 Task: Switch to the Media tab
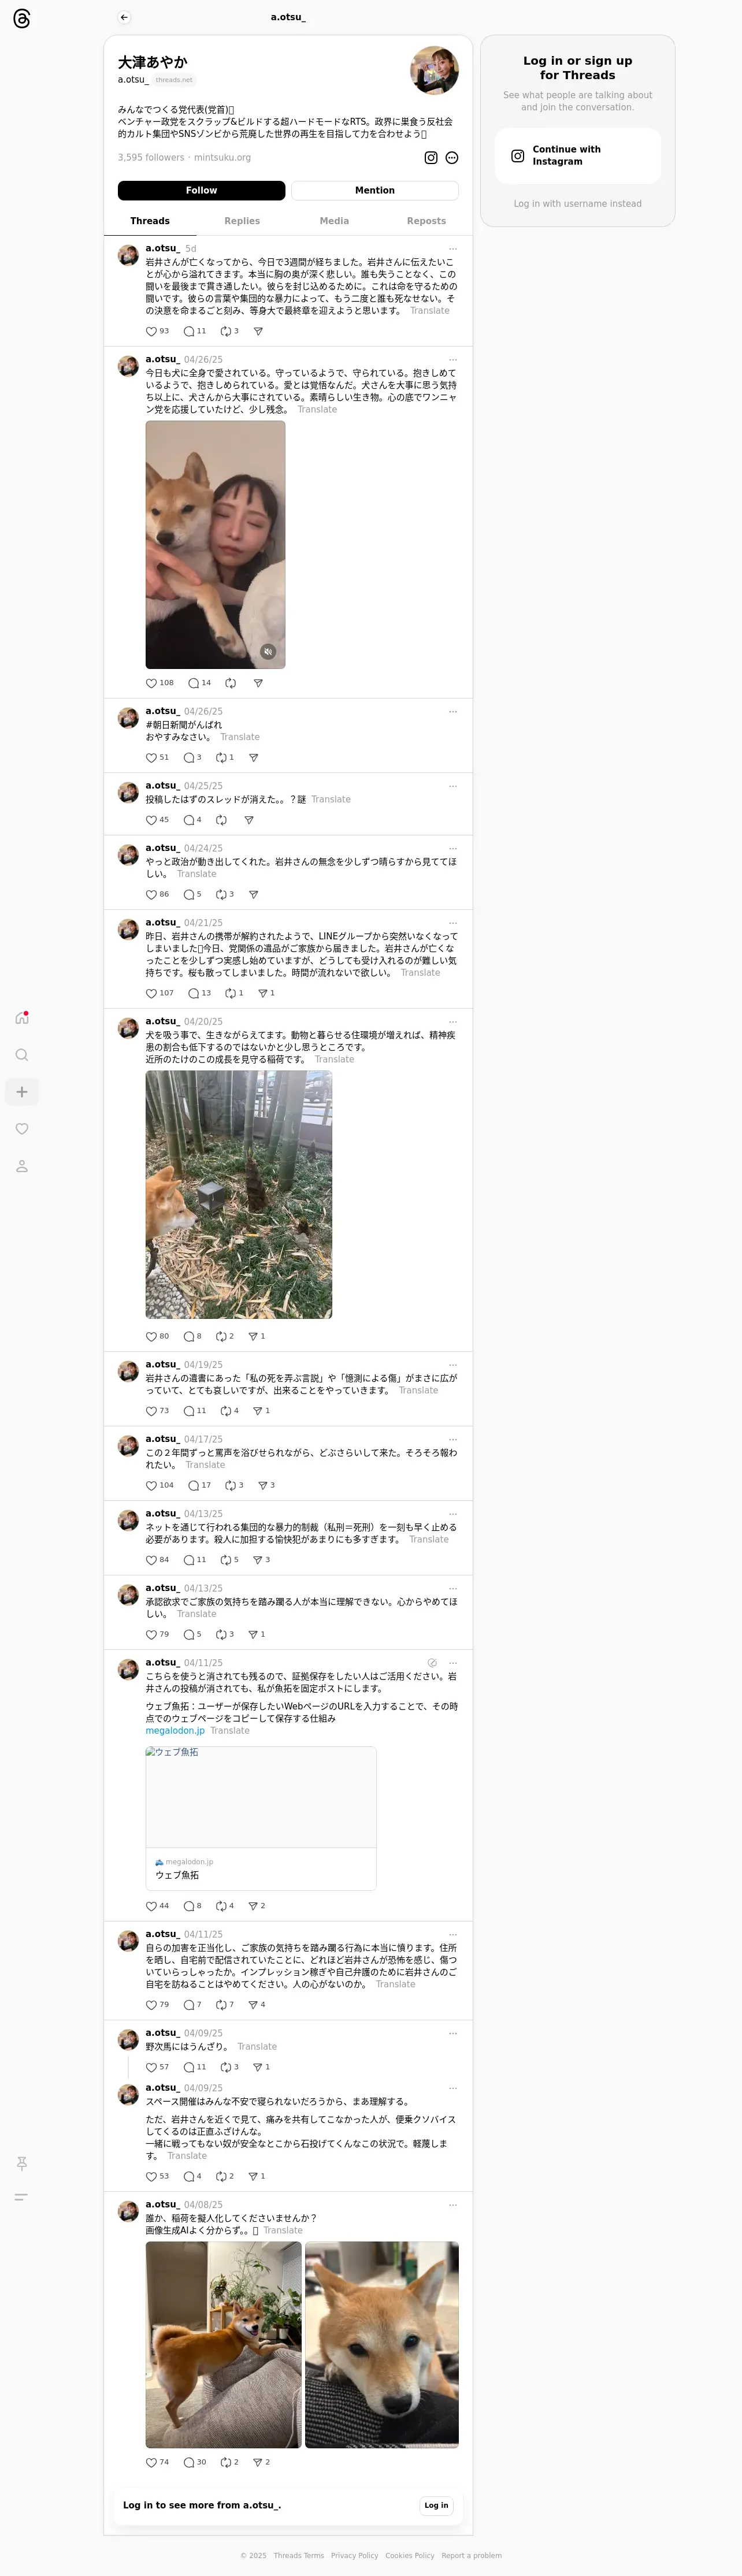tap(334, 221)
